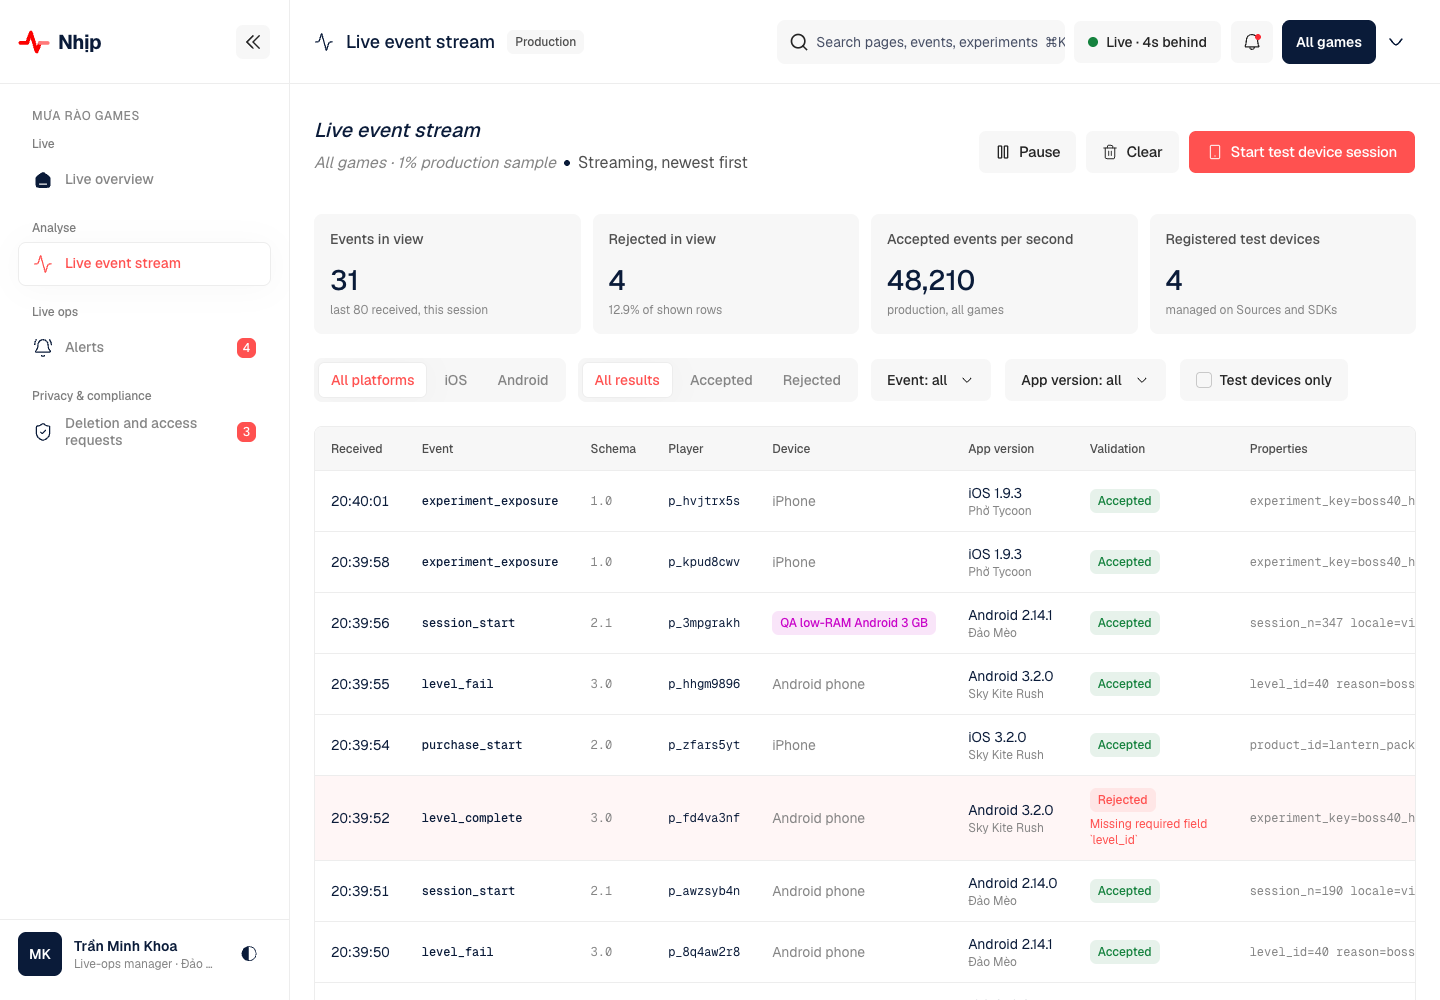The image size is (1440, 1000).
Task: Open the Event: all dropdown
Action: (x=930, y=380)
